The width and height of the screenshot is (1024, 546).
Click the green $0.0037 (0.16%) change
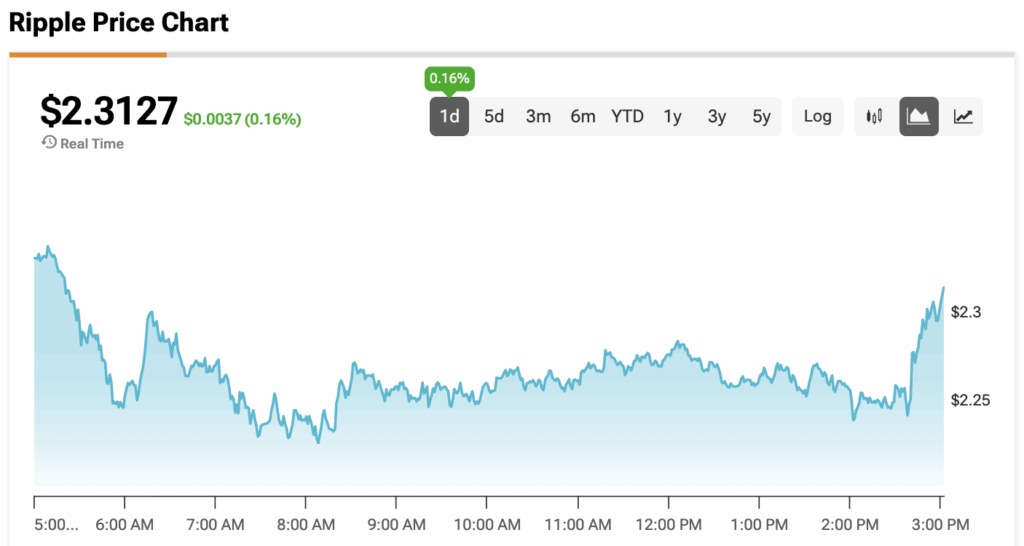(242, 119)
